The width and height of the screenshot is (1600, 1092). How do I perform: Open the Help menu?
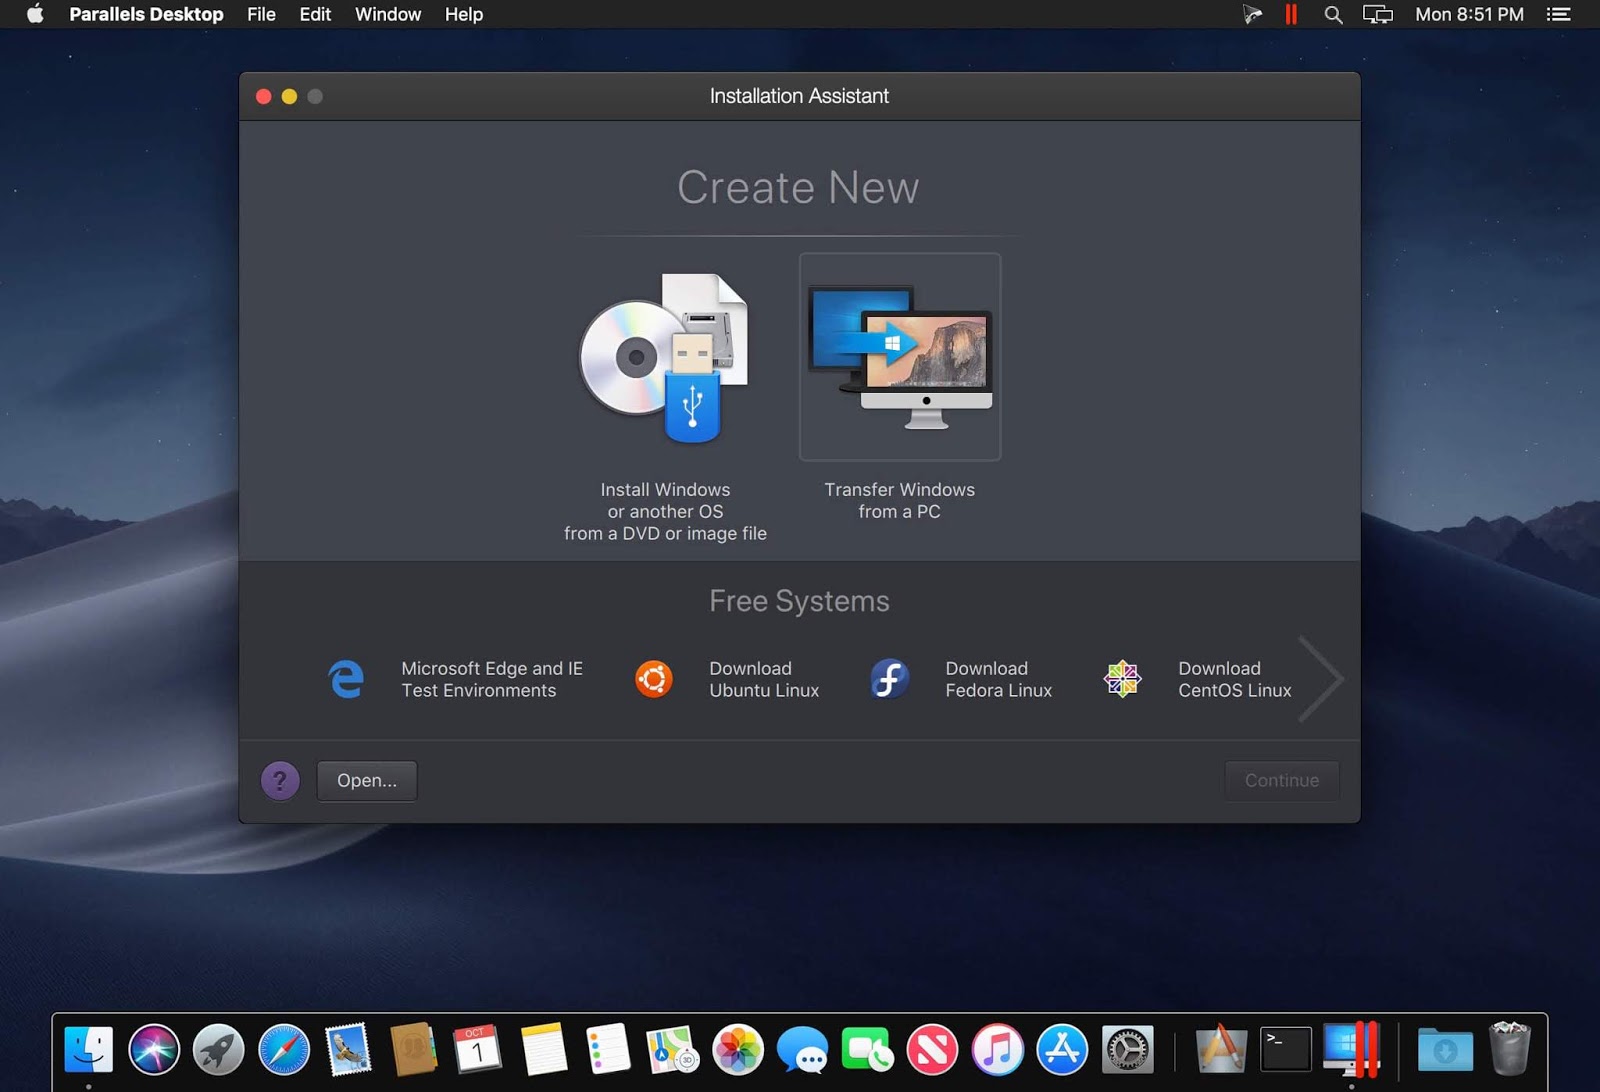(464, 14)
